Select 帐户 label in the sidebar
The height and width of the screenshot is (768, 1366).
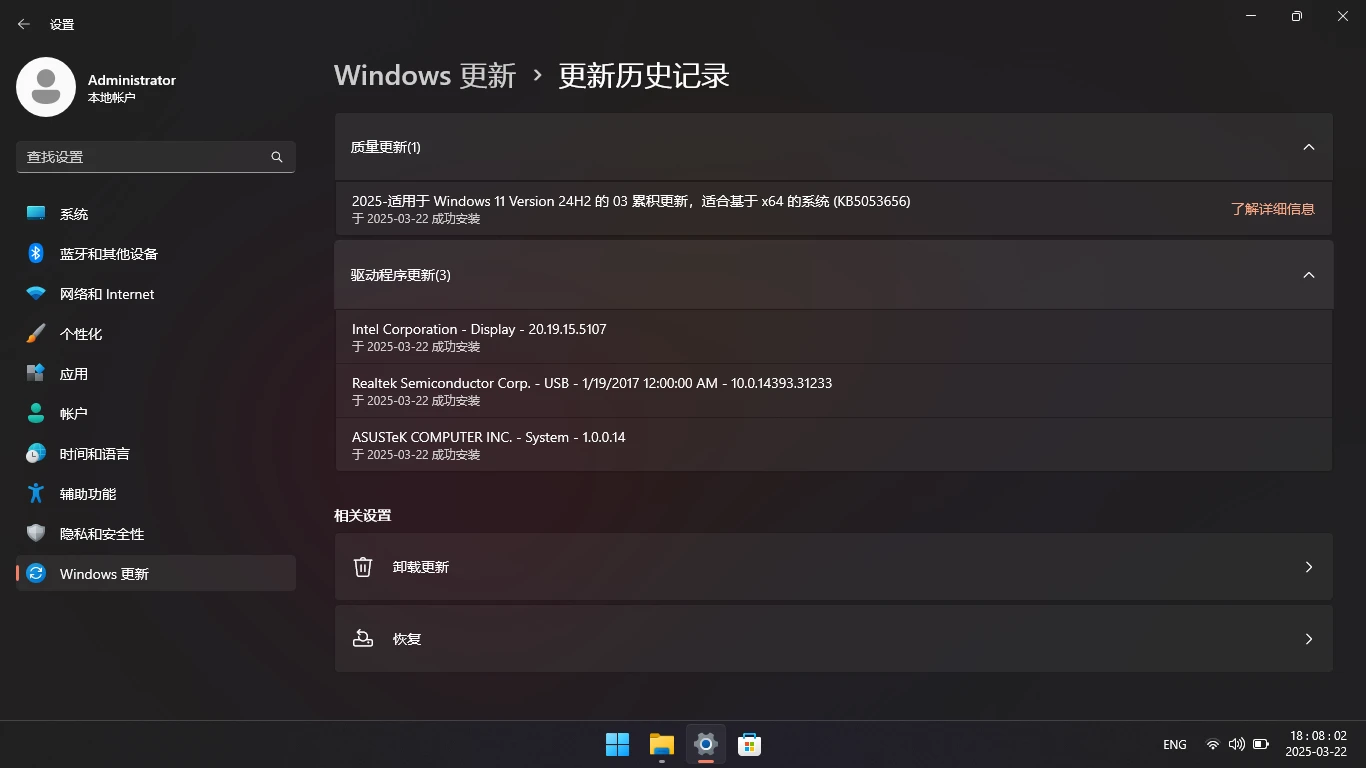point(74,414)
